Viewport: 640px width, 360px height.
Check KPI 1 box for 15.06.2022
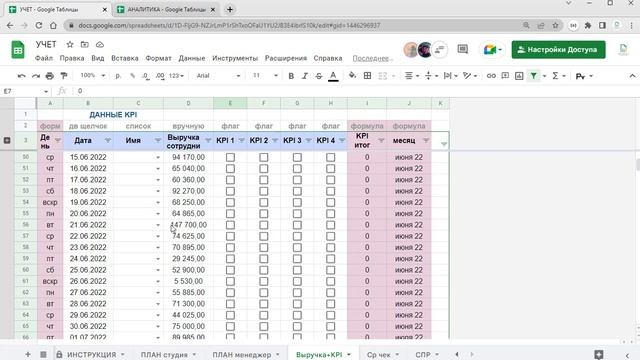(x=230, y=157)
